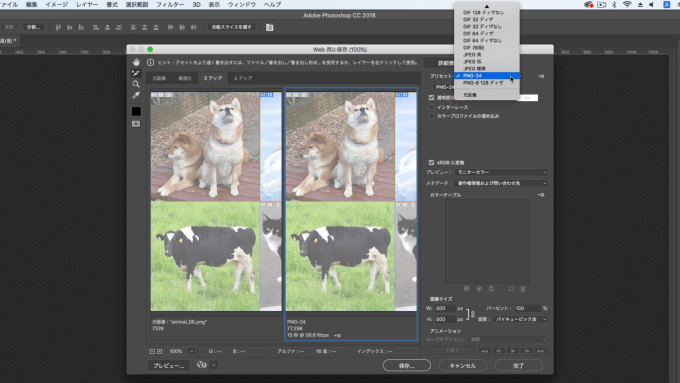The height and width of the screenshot is (383, 680).
Task: Click the document icon in Photoshop options bar
Action: pyautogui.click(x=269, y=27)
